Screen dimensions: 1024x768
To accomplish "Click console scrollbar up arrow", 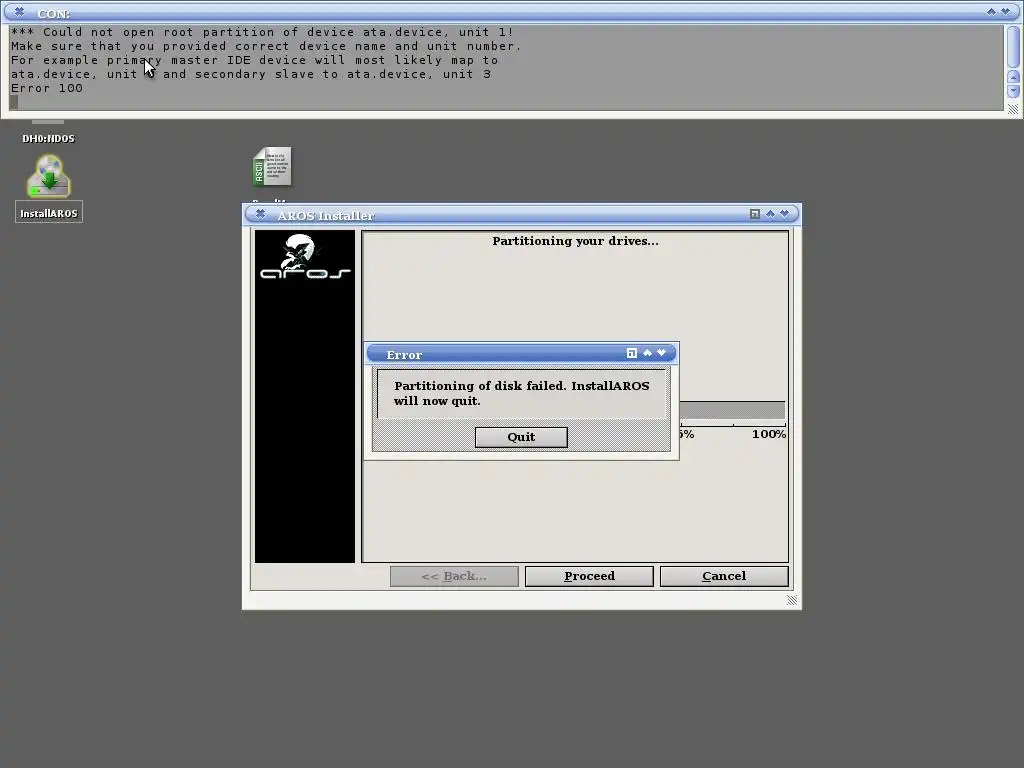I will pos(1014,76).
